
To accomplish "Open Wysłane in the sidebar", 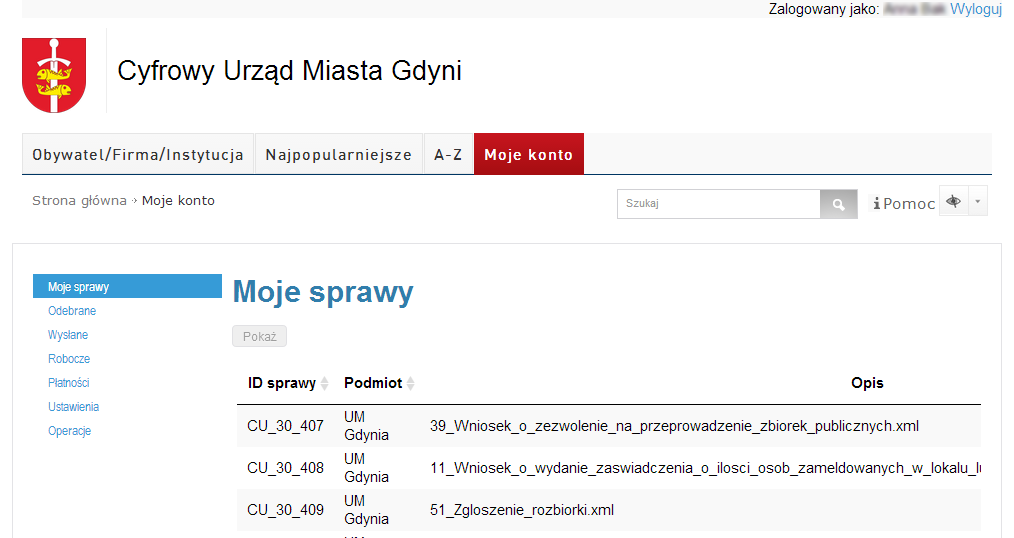I will (x=68, y=335).
